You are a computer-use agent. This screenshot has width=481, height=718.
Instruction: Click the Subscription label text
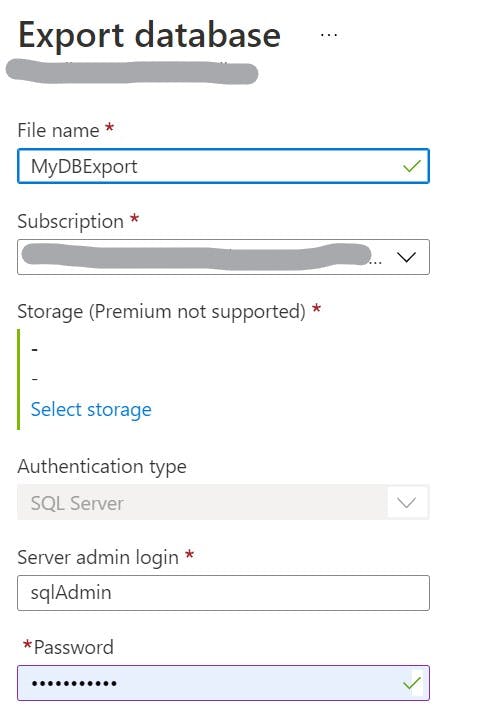point(71,222)
